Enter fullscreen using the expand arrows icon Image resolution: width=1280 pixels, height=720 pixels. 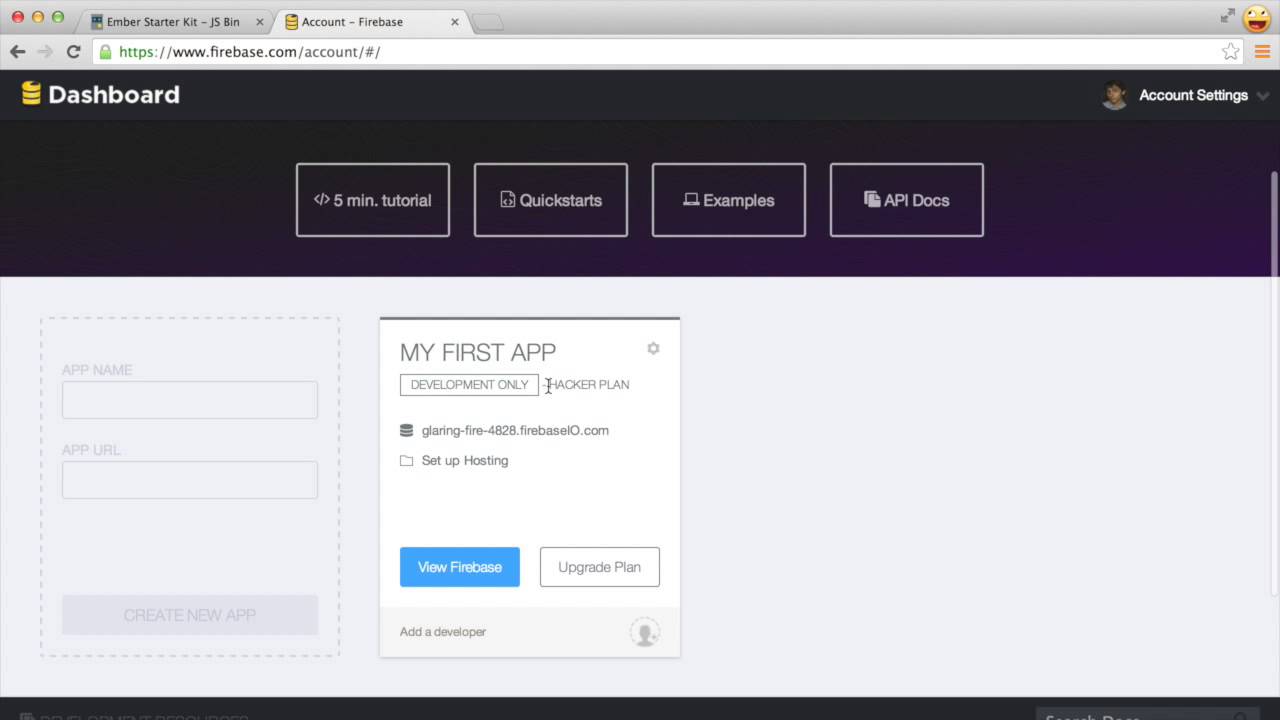click(x=1228, y=16)
